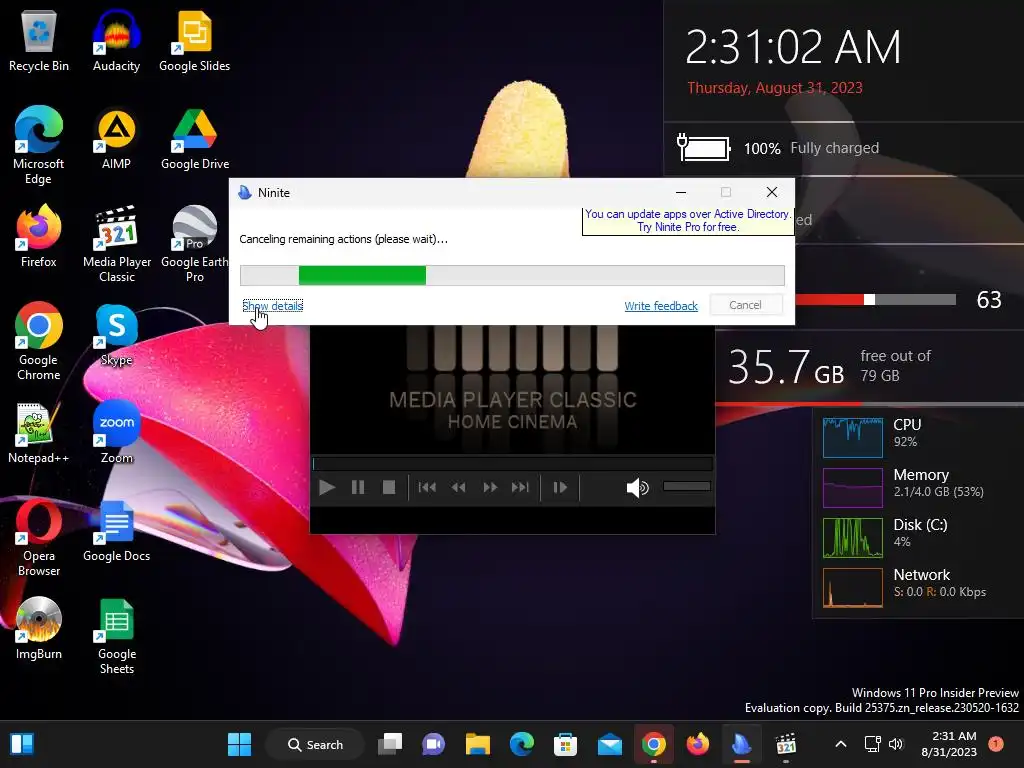1024x768 pixels.
Task: Open the taskbar clock showing 2:31 AM
Action: (949, 744)
